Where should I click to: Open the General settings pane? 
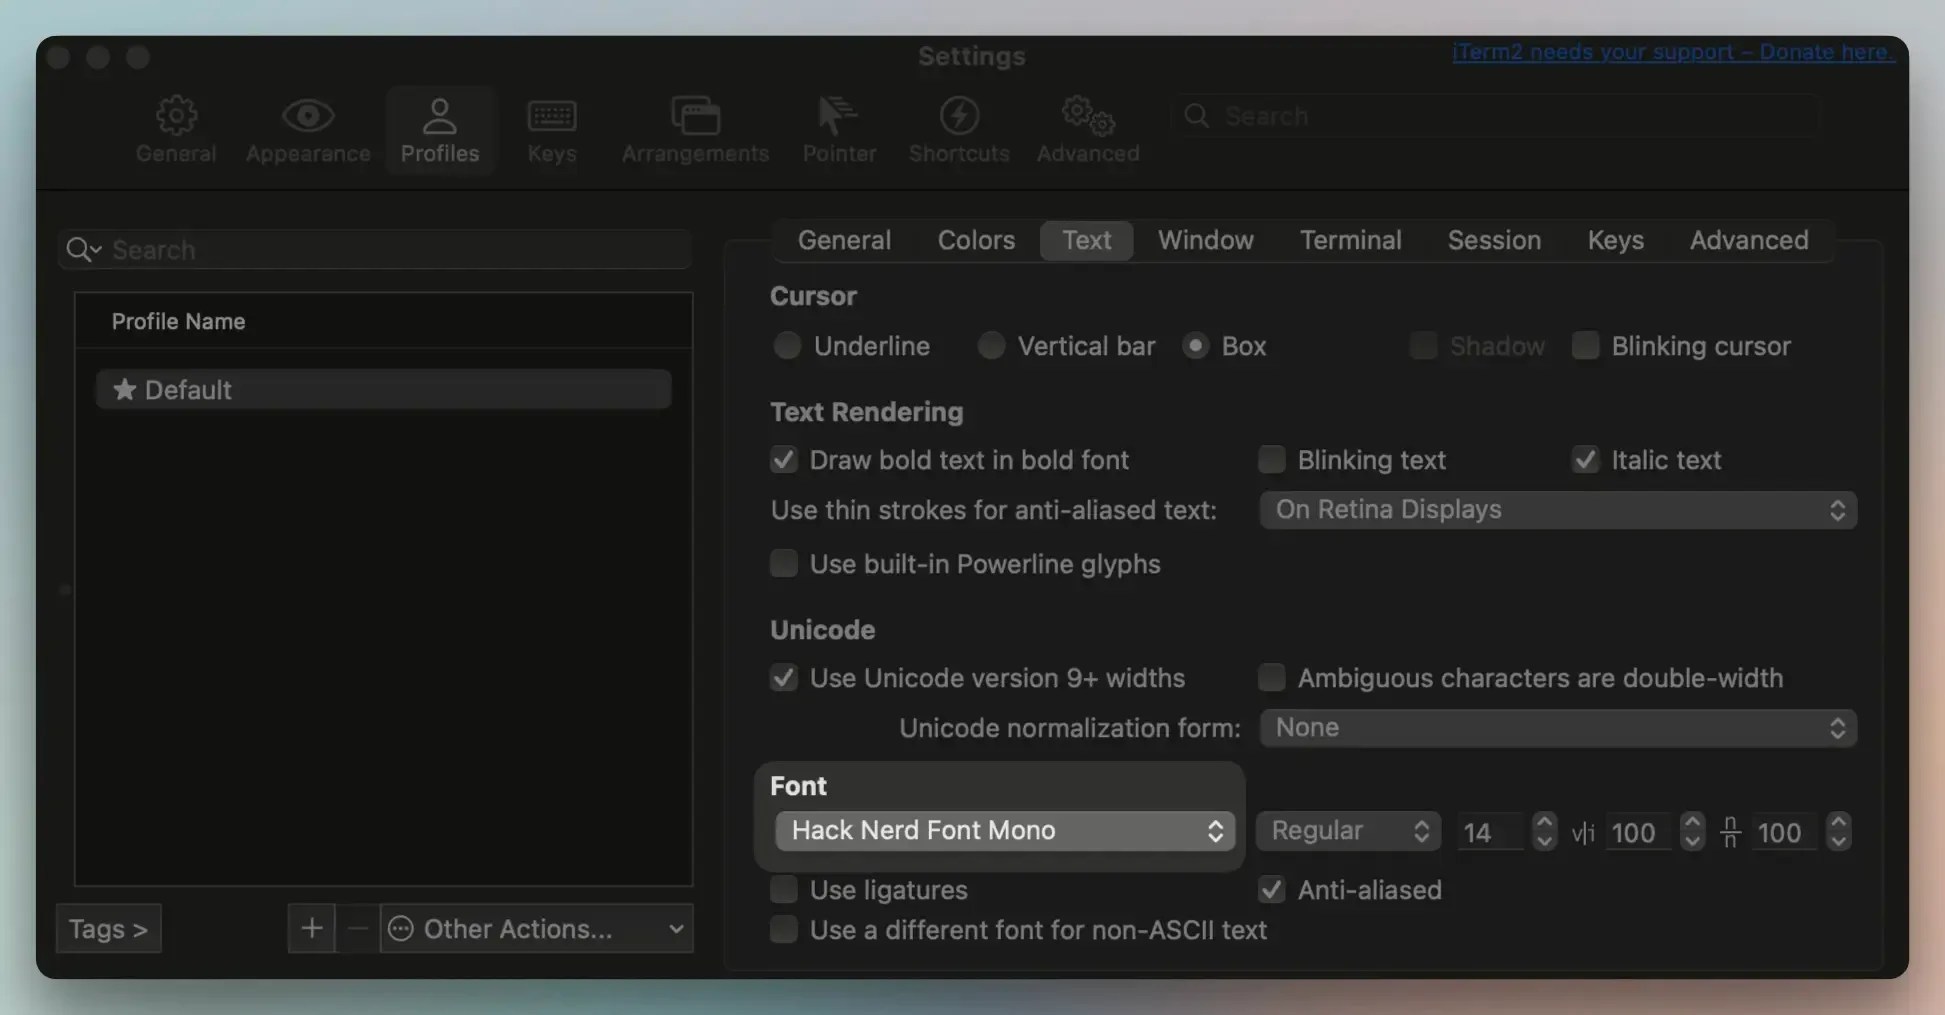[x=176, y=130]
